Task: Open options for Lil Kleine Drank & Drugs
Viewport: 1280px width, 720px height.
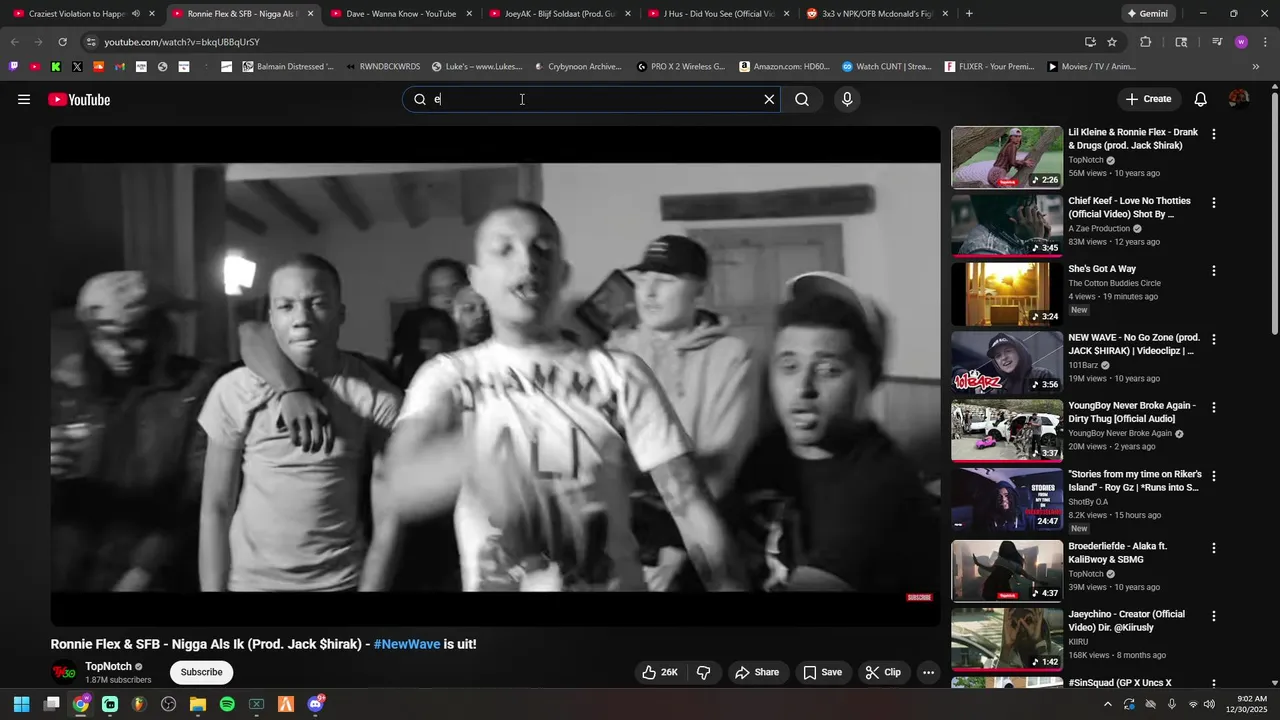Action: [1214, 134]
